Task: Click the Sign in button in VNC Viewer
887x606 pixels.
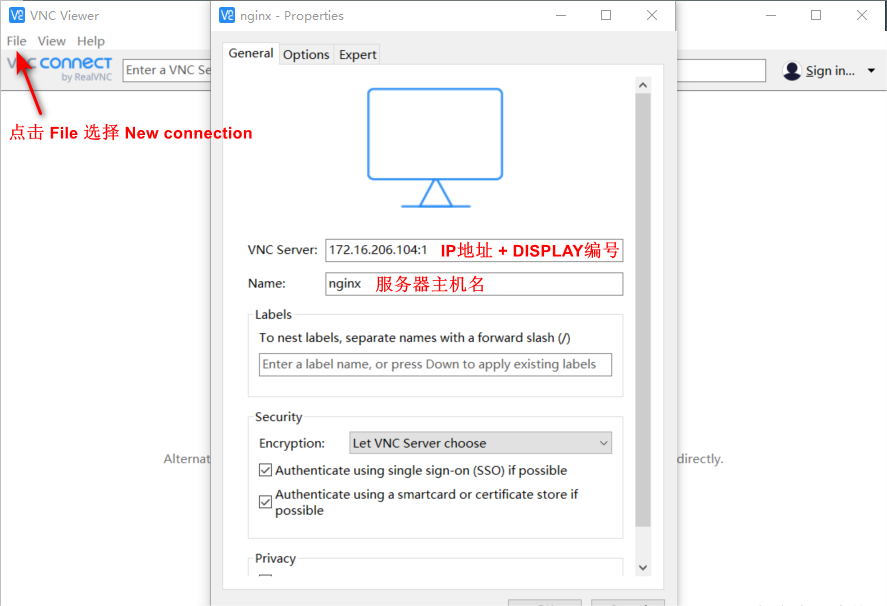Action: click(830, 71)
